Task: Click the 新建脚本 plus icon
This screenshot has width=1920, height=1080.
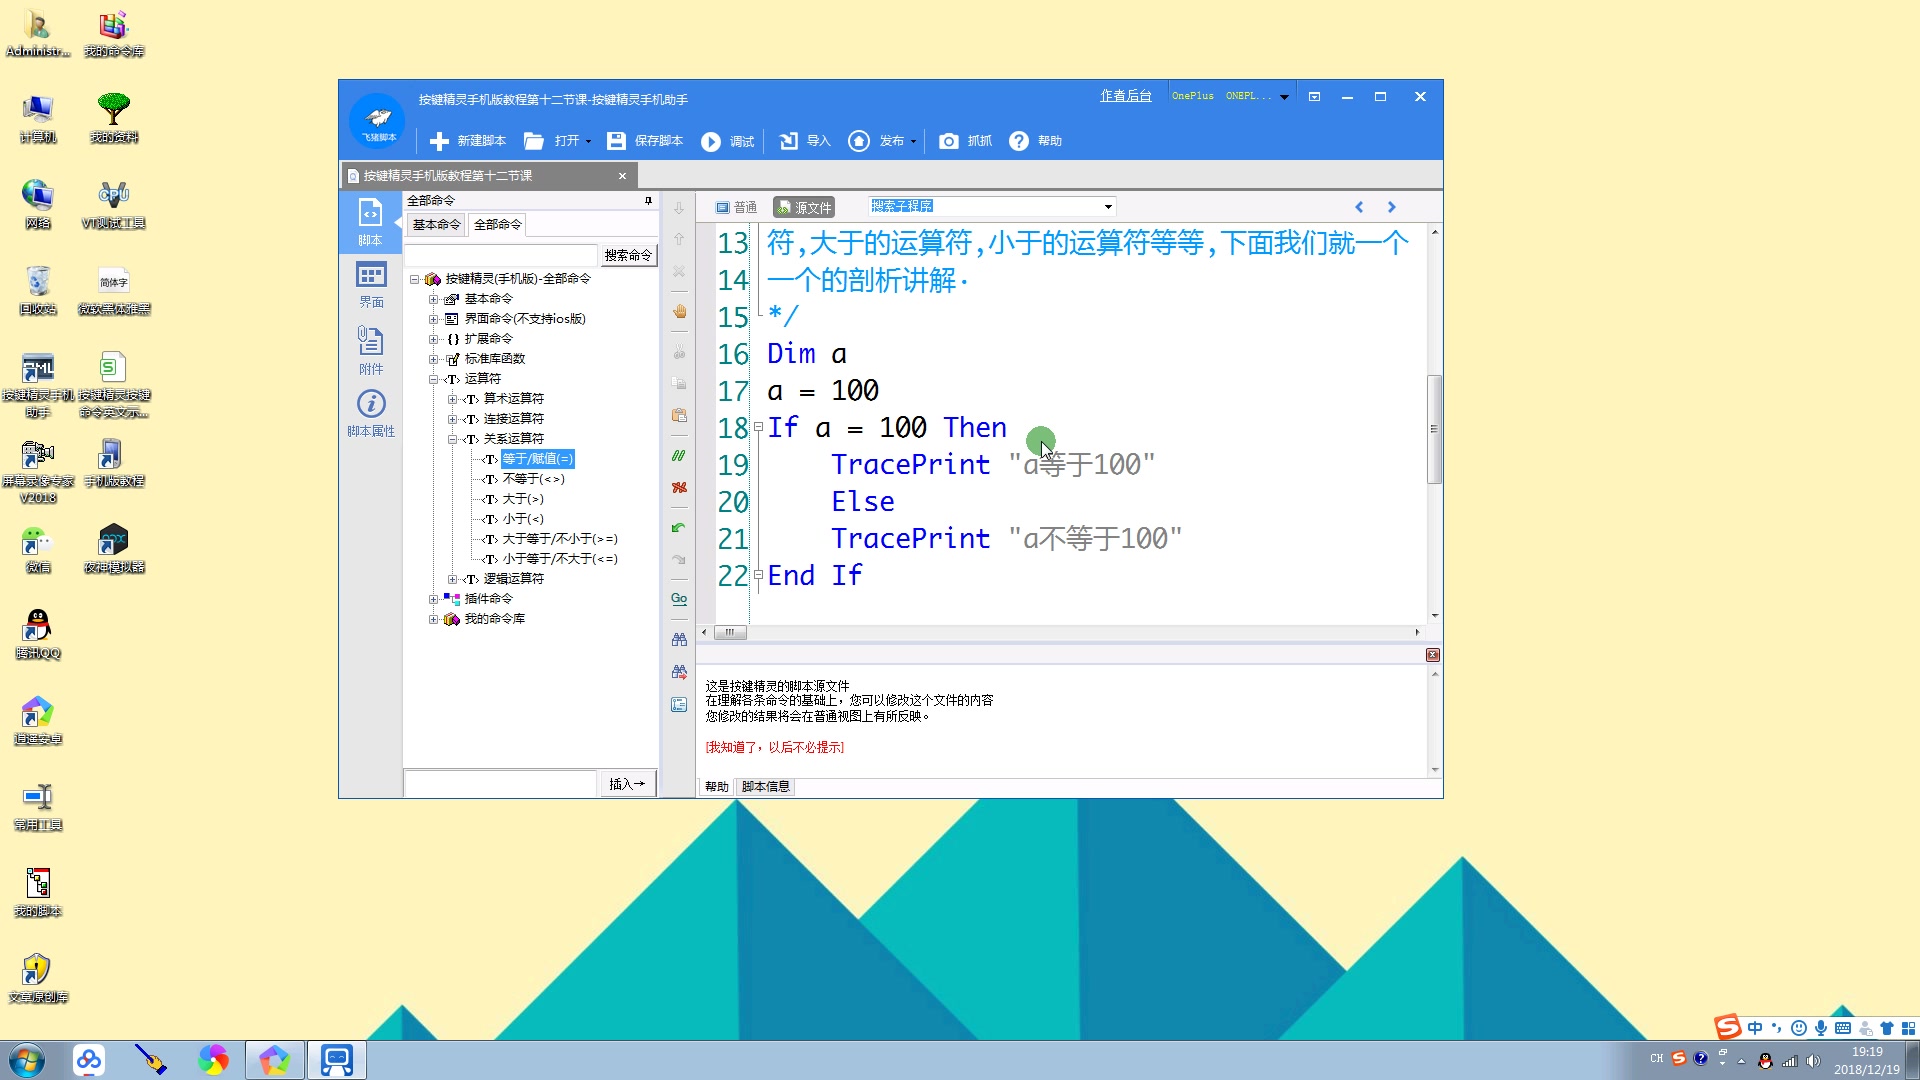Action: tap(439, 141)
